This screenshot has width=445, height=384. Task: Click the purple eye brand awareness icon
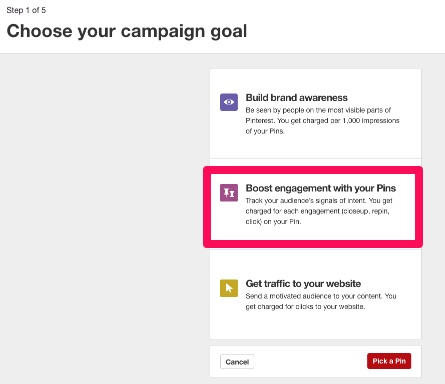point(229,102)
